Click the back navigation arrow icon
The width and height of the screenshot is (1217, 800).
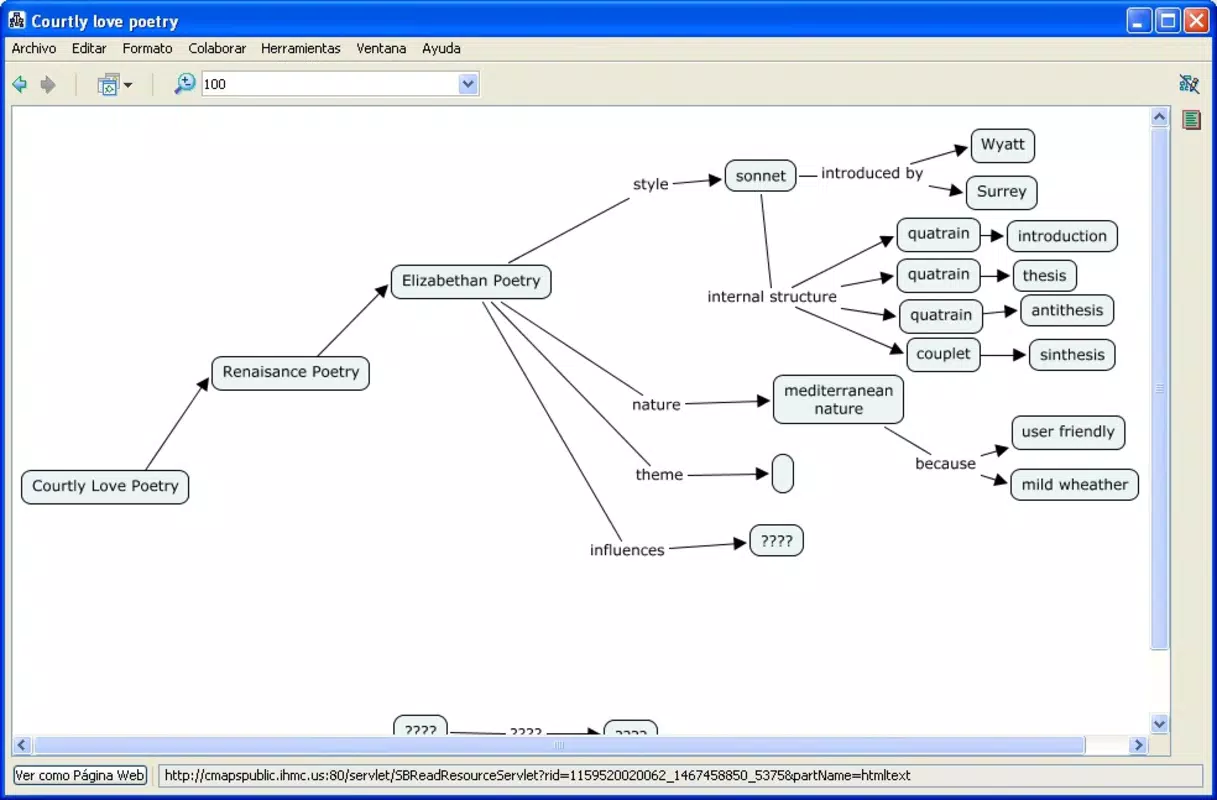tap(19, 85)
